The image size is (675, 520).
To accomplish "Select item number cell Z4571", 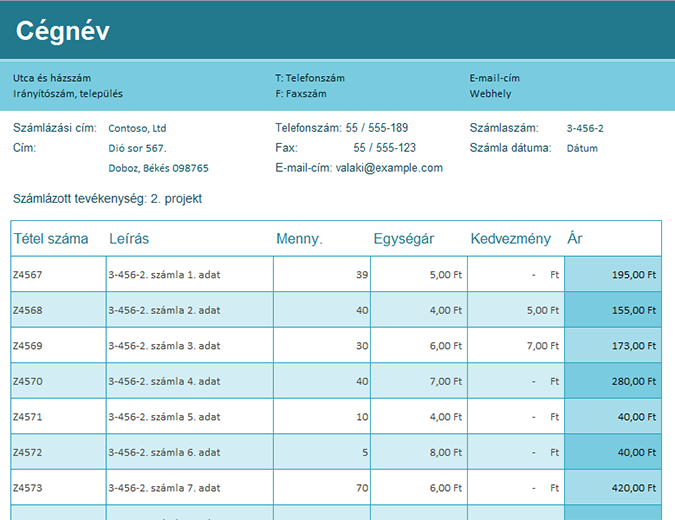I will [x=58, y=417].
